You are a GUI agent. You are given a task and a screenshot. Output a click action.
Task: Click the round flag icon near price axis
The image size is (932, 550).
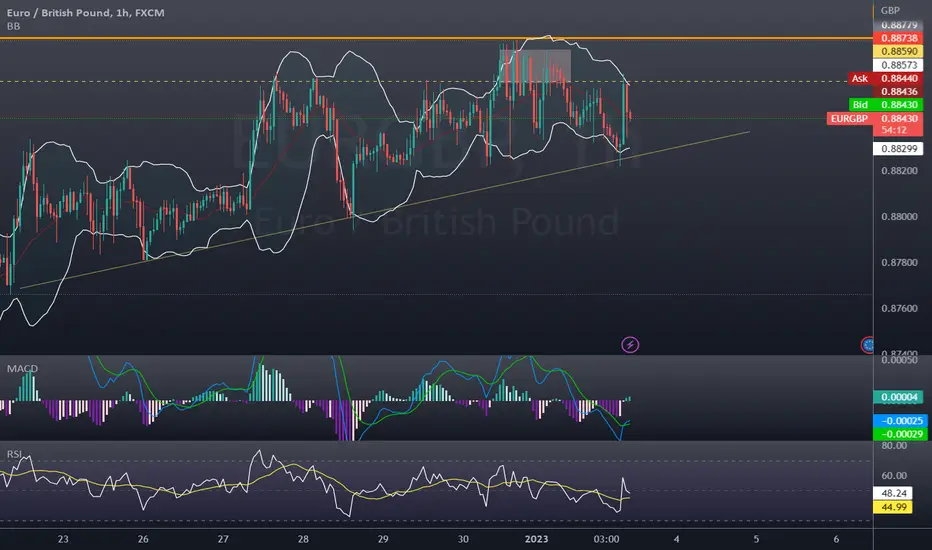coord(868,344)
